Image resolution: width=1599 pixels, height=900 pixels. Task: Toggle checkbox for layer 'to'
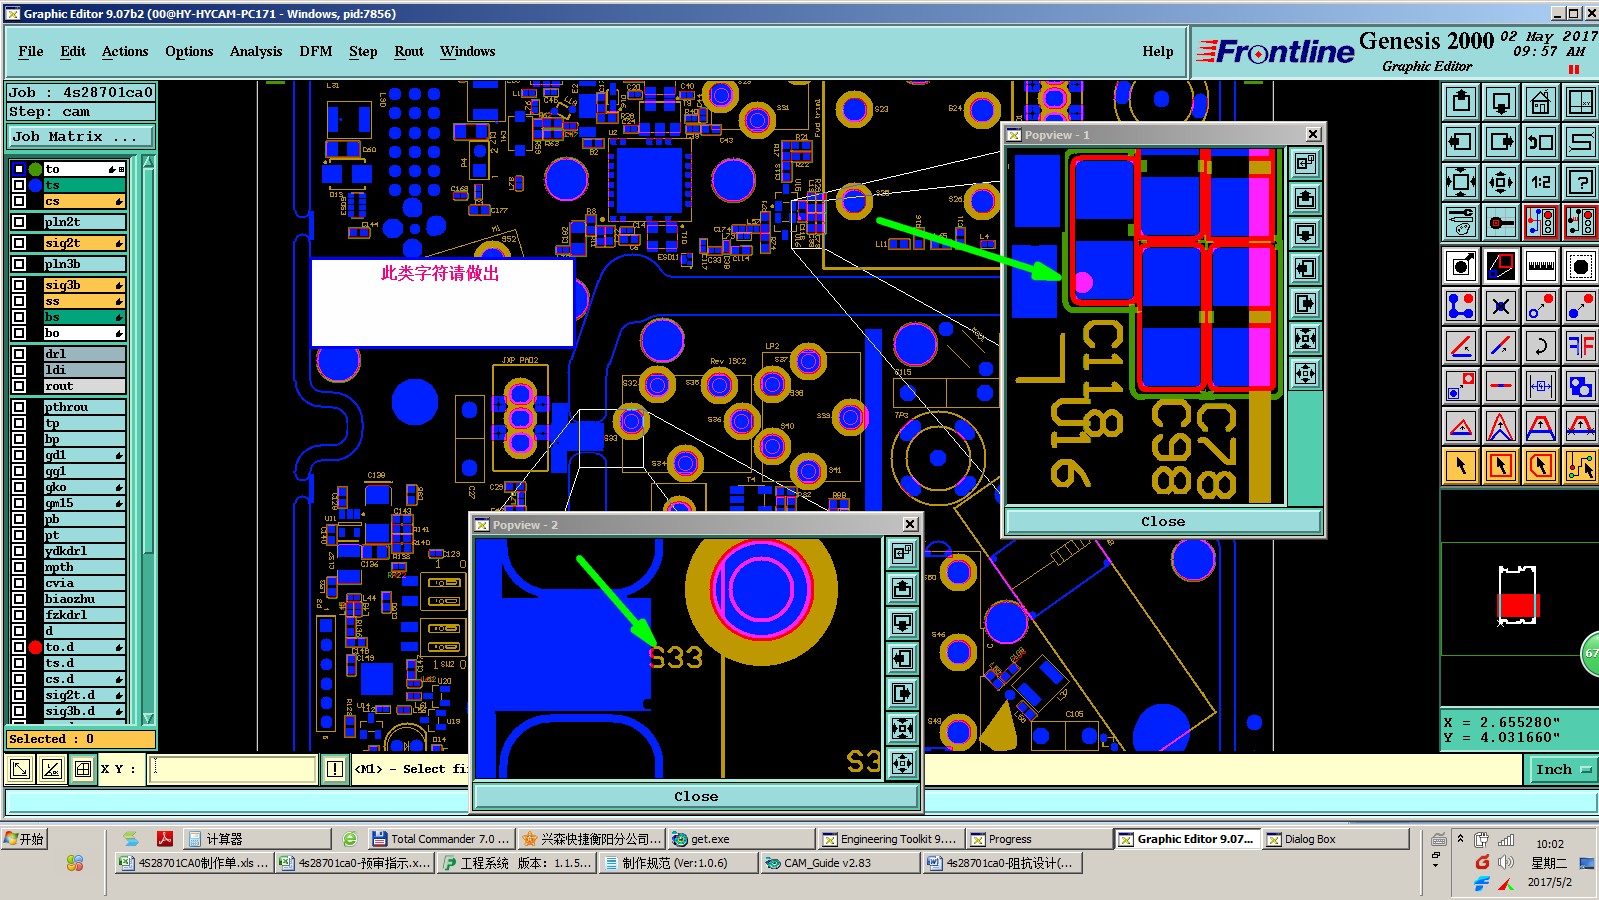point(19,169)
